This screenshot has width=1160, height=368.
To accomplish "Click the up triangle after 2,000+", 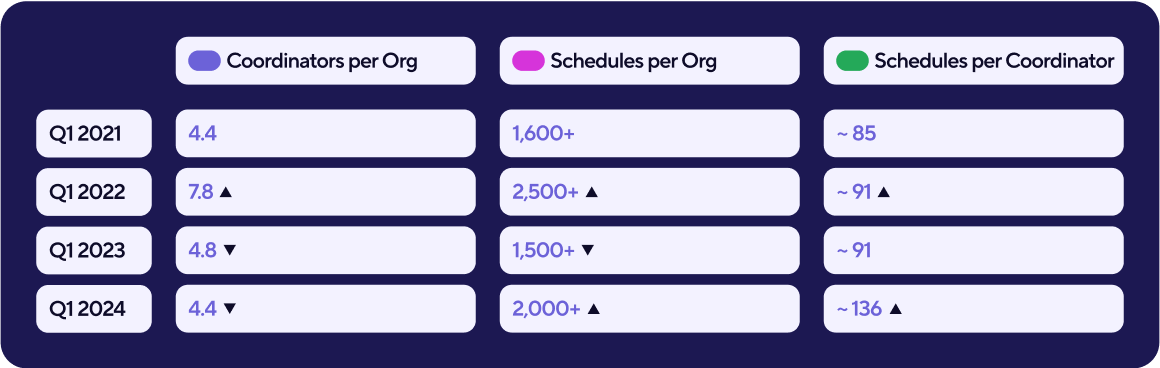I will pyautogui.click(x=593, y=309).
